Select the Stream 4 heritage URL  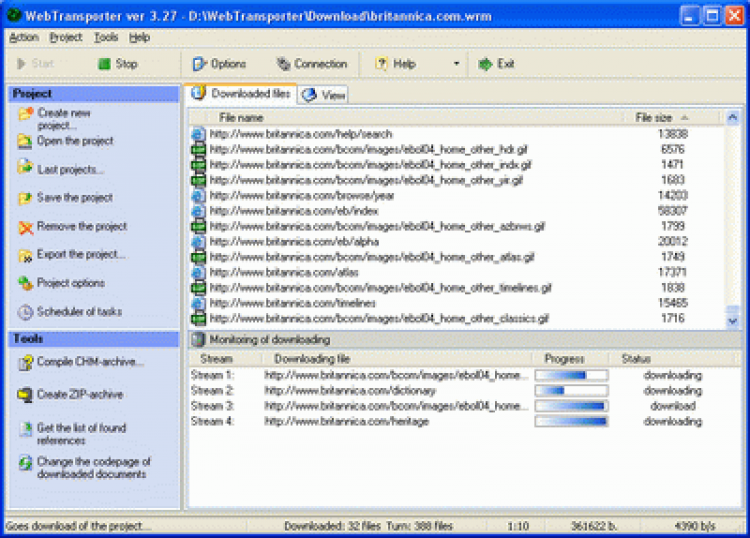pos(346,421)
